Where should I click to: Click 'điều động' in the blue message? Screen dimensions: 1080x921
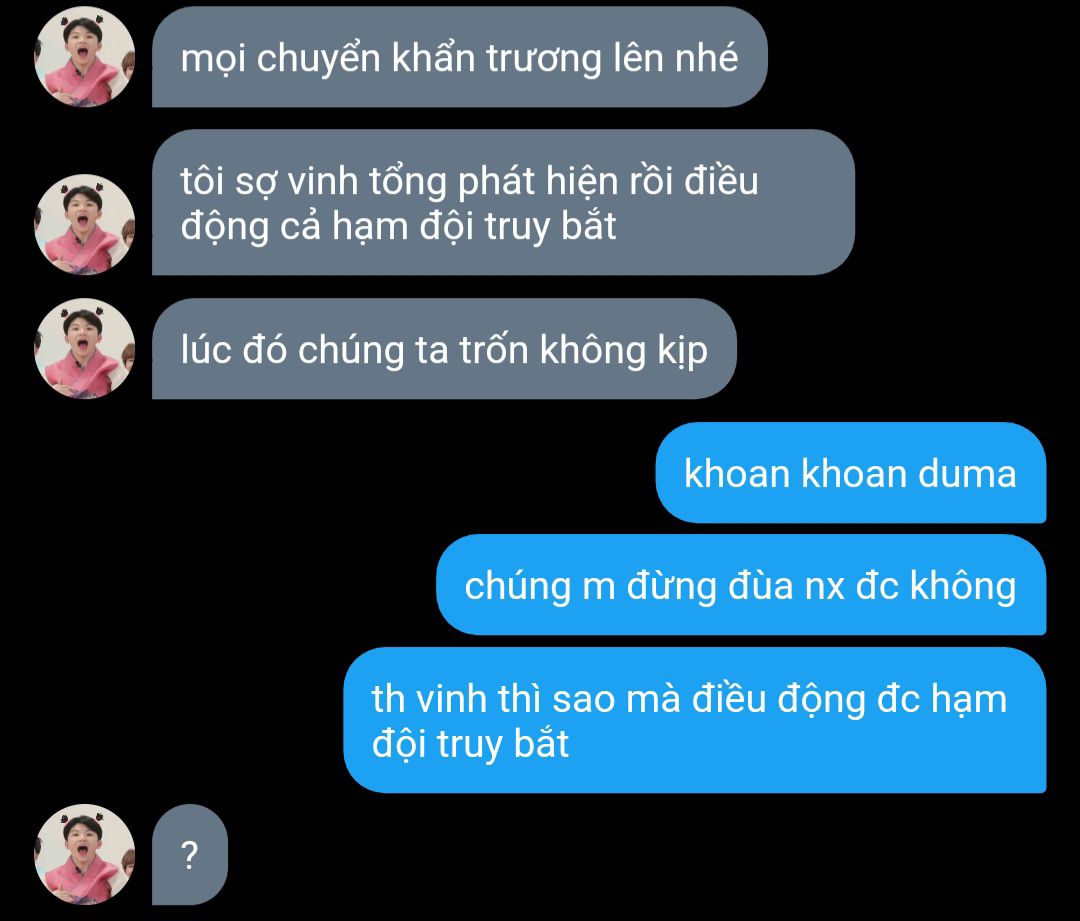click(778, 699)
